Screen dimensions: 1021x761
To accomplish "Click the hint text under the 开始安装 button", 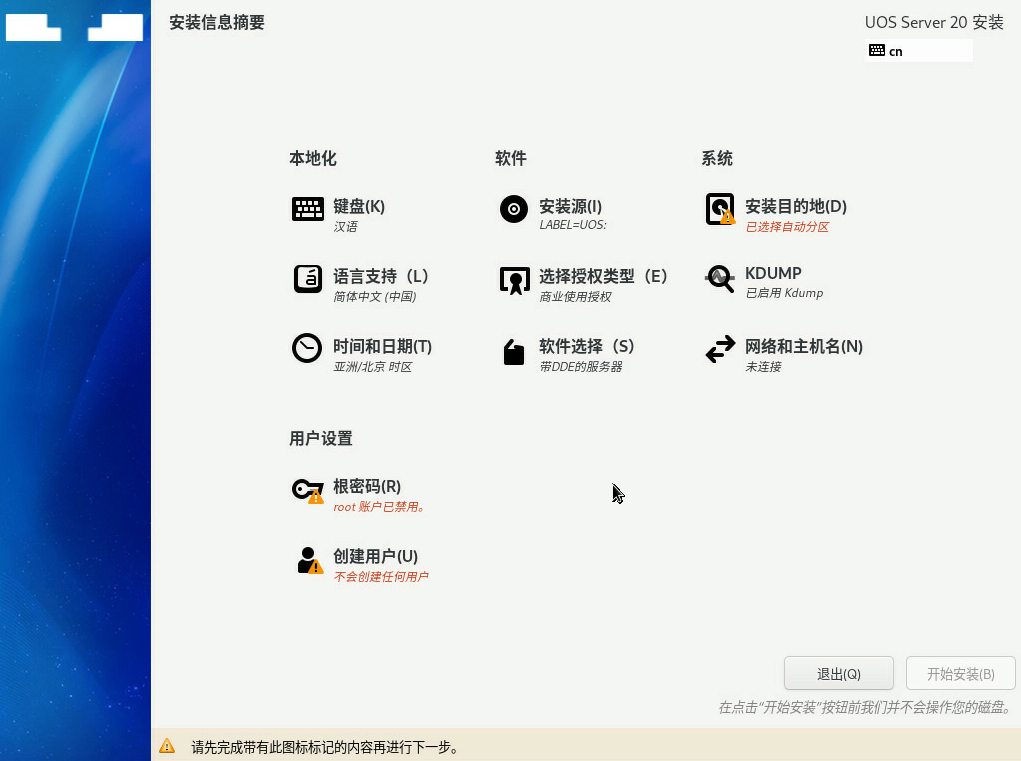I will pyautogui.click(x=866, y=707).
